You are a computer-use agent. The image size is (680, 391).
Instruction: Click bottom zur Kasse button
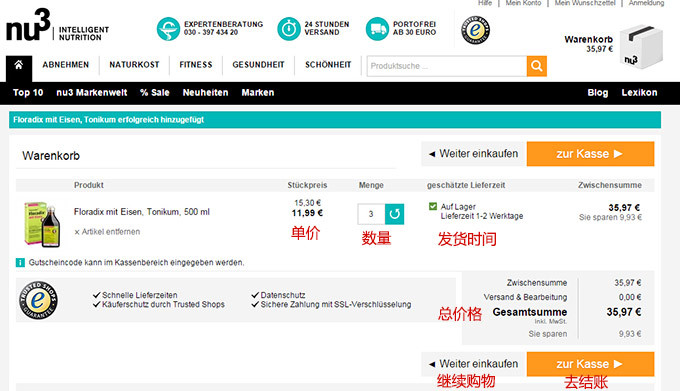(590, 364)
